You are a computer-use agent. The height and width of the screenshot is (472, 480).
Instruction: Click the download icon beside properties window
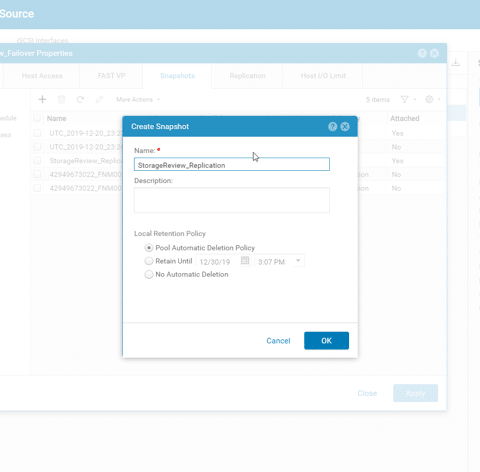coord(456,62)
